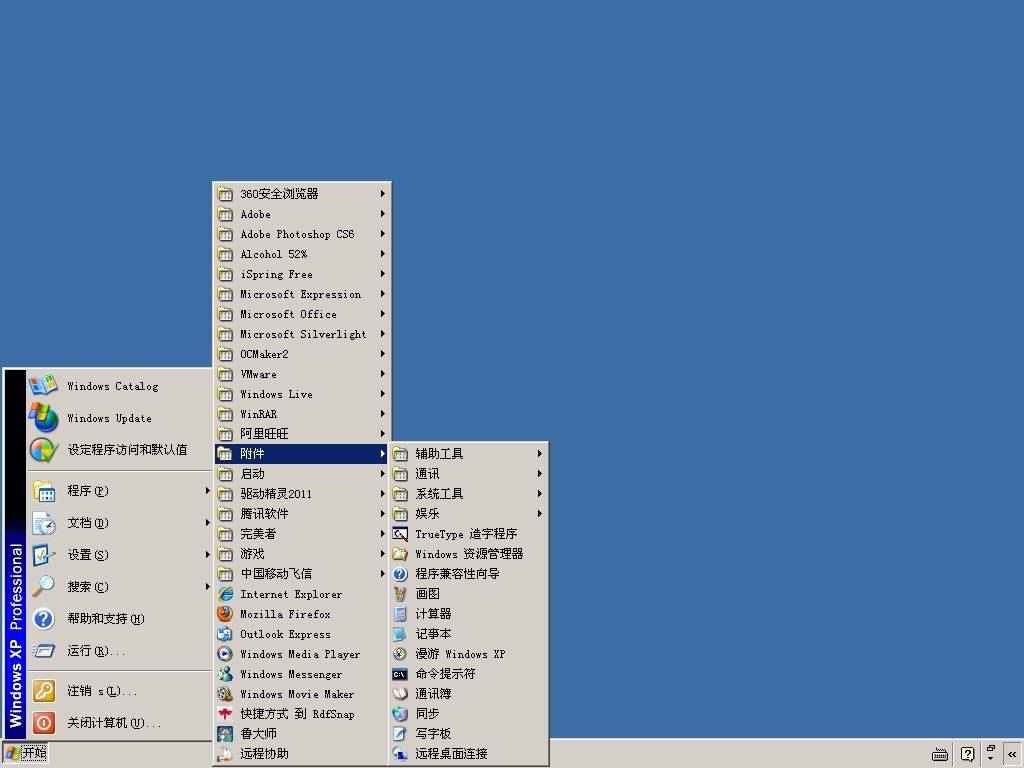
Task: Launch the Windows 资源管理器 icon
Action: tap(400, 554)
